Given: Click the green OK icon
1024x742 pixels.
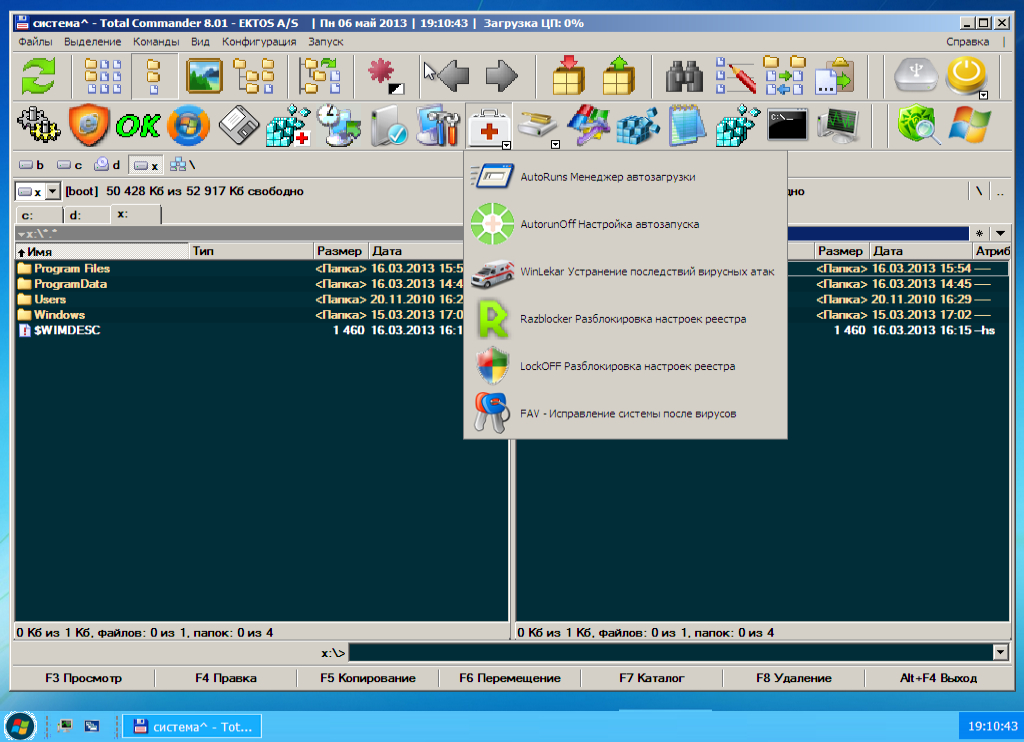Looking at the screenshot, I should coord(138,125).
